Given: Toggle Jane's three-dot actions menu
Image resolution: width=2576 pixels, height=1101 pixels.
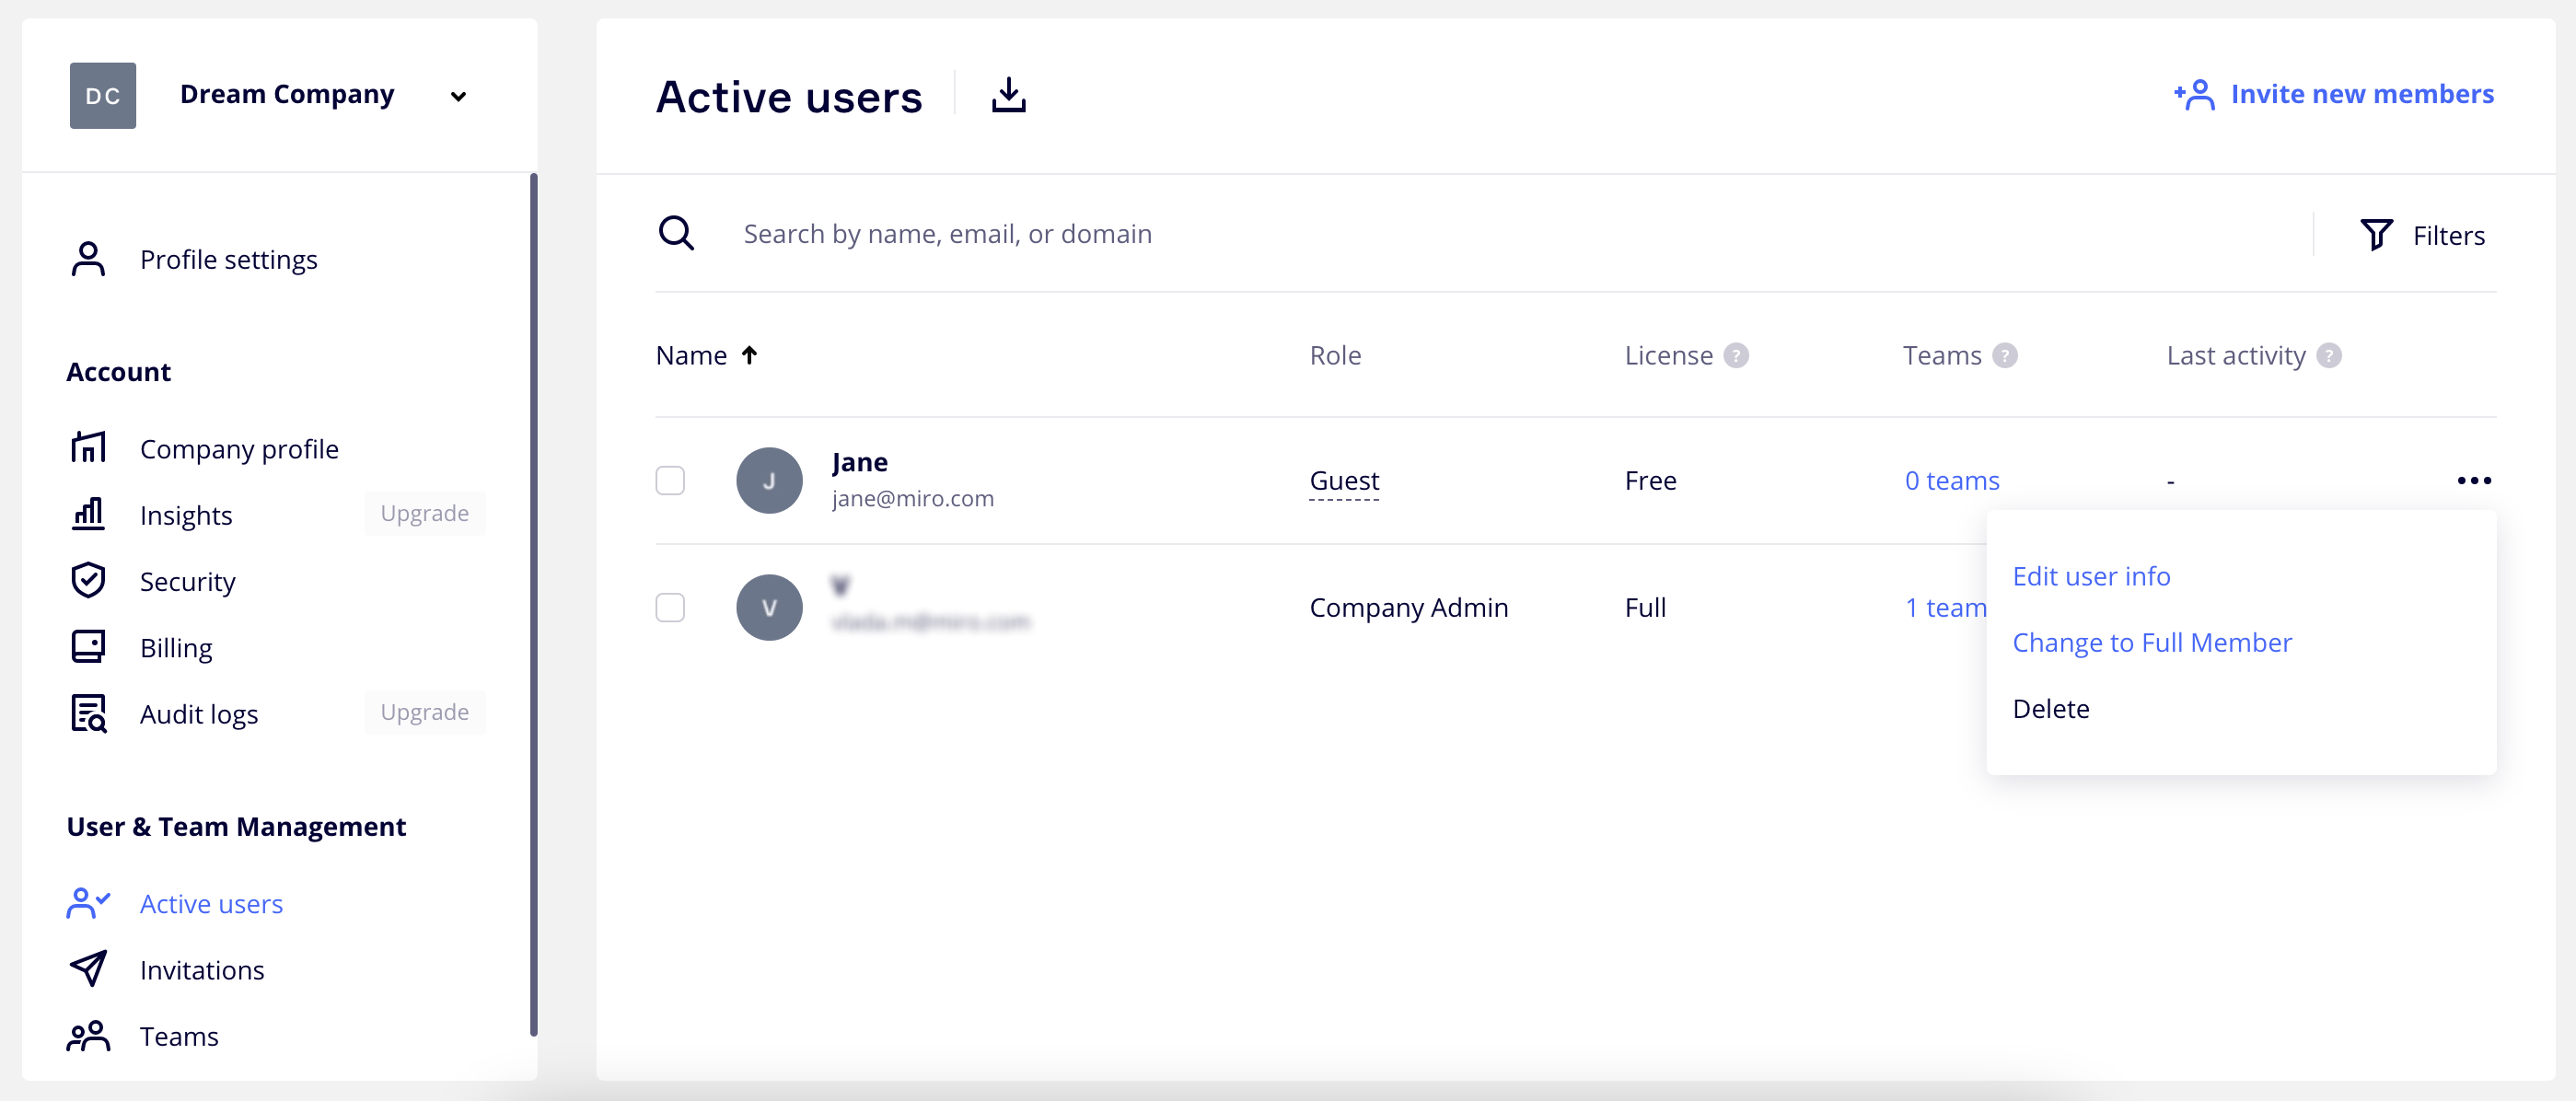Looking at the screenshot, I should click(2473, 481).
